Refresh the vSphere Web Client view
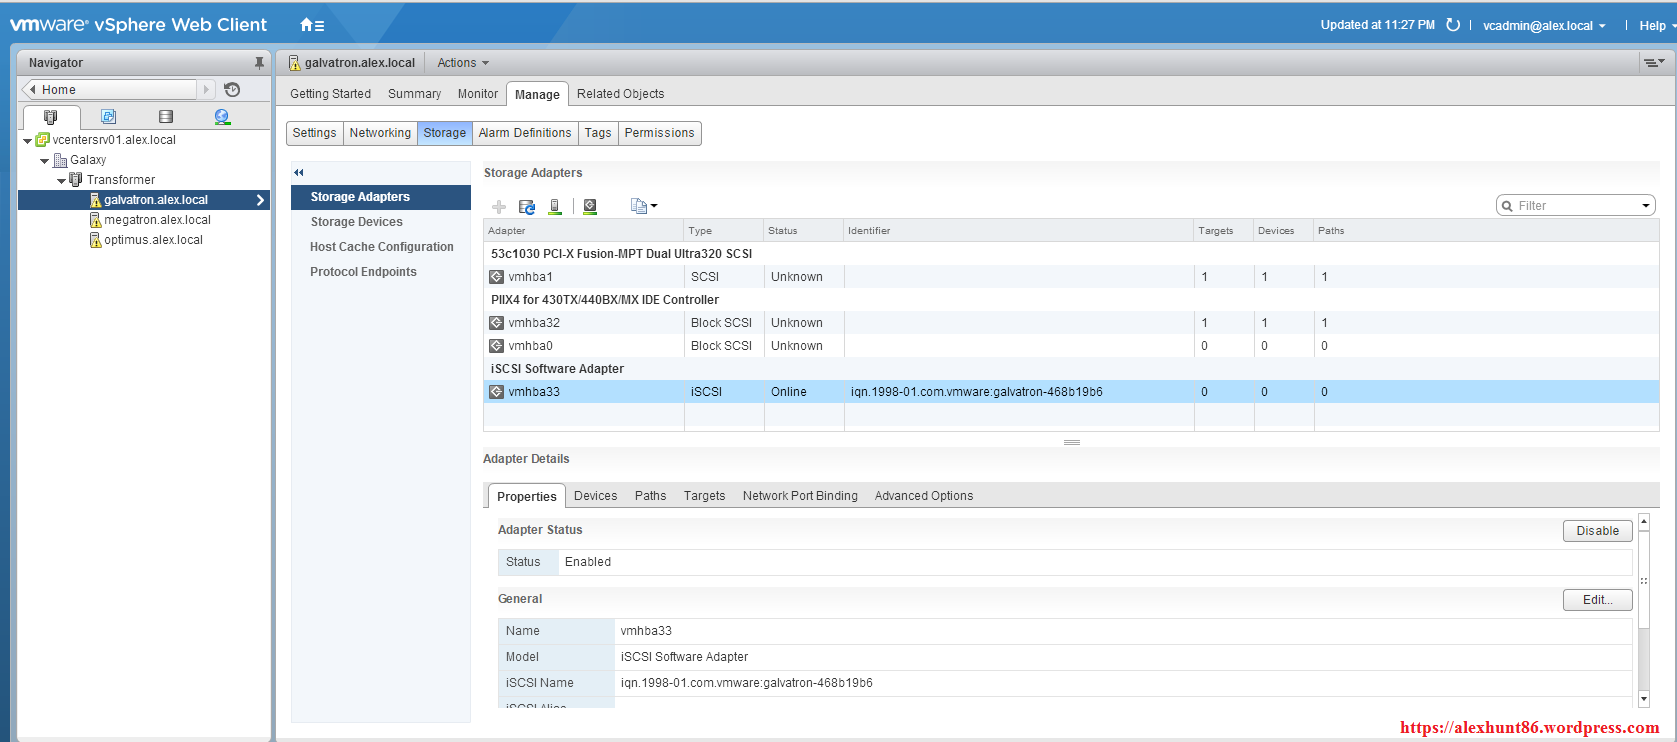The height and width of the screenshot is (742, 1677). (1453, 25)
